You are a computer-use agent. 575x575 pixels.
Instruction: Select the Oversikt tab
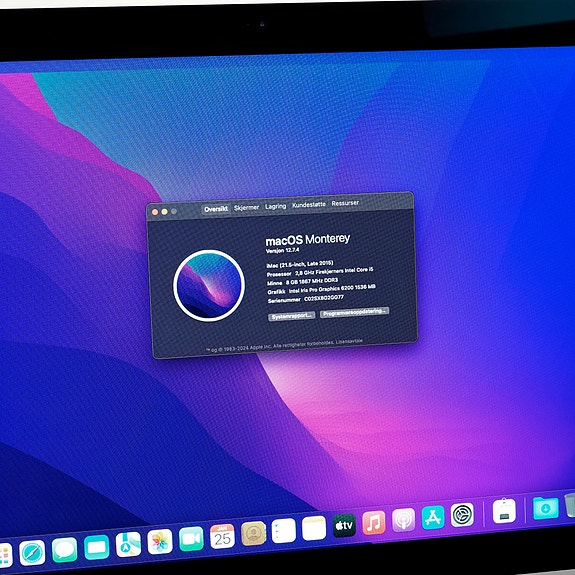coord(216,209)
